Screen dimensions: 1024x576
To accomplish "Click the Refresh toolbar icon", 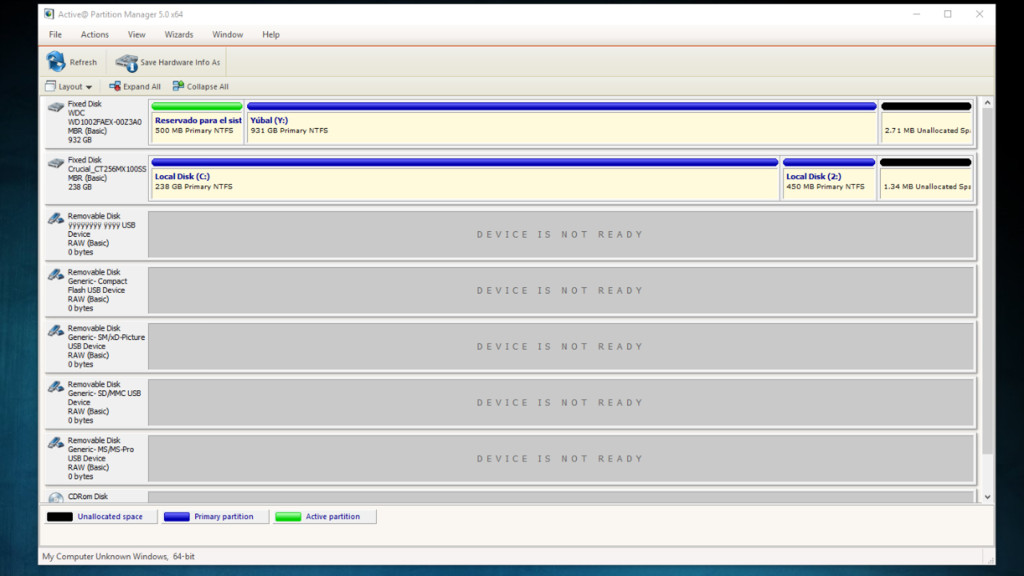I will pyautogui.click(x=56, y=62).
